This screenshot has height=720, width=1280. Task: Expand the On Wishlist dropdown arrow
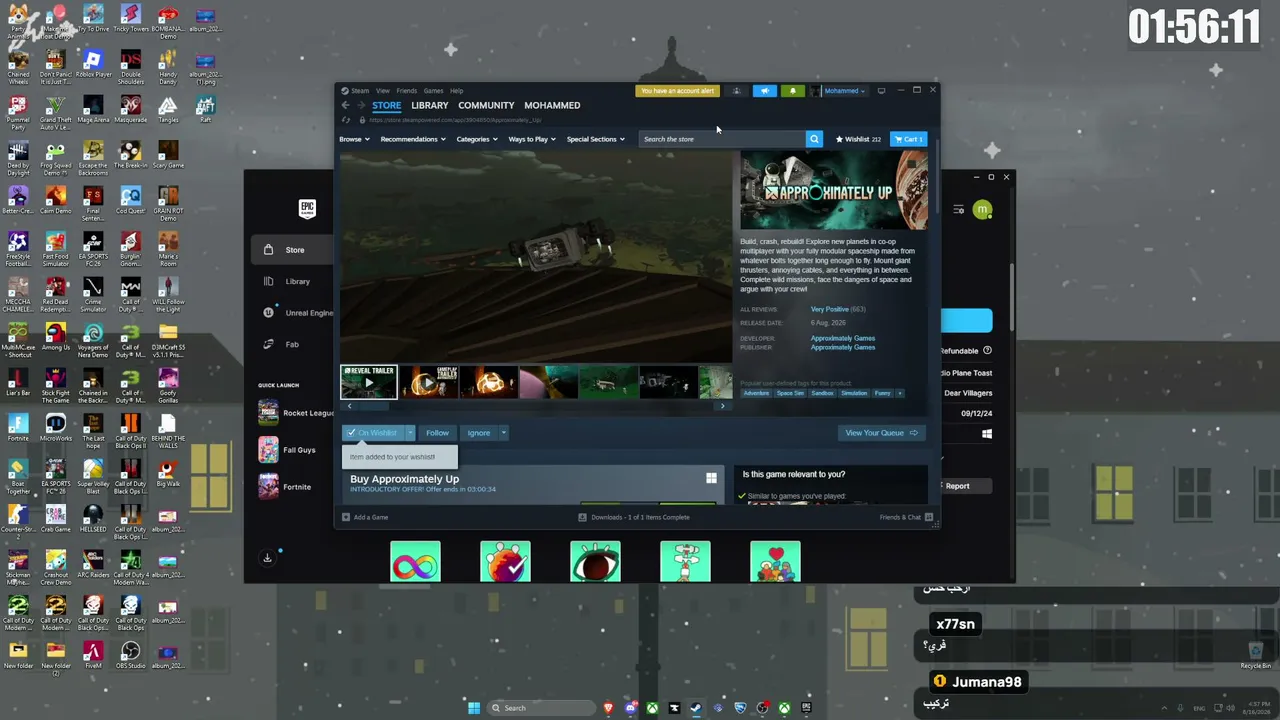tap(410, 433)
